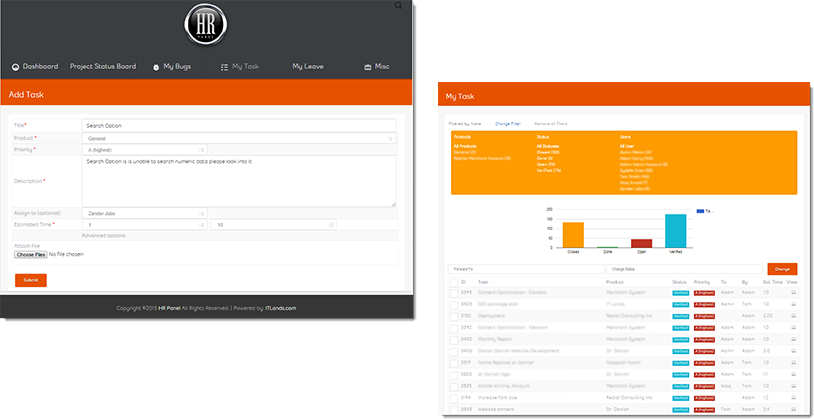Click the view icon for task 3535
814x419 pixels.
tap(793, 386)
